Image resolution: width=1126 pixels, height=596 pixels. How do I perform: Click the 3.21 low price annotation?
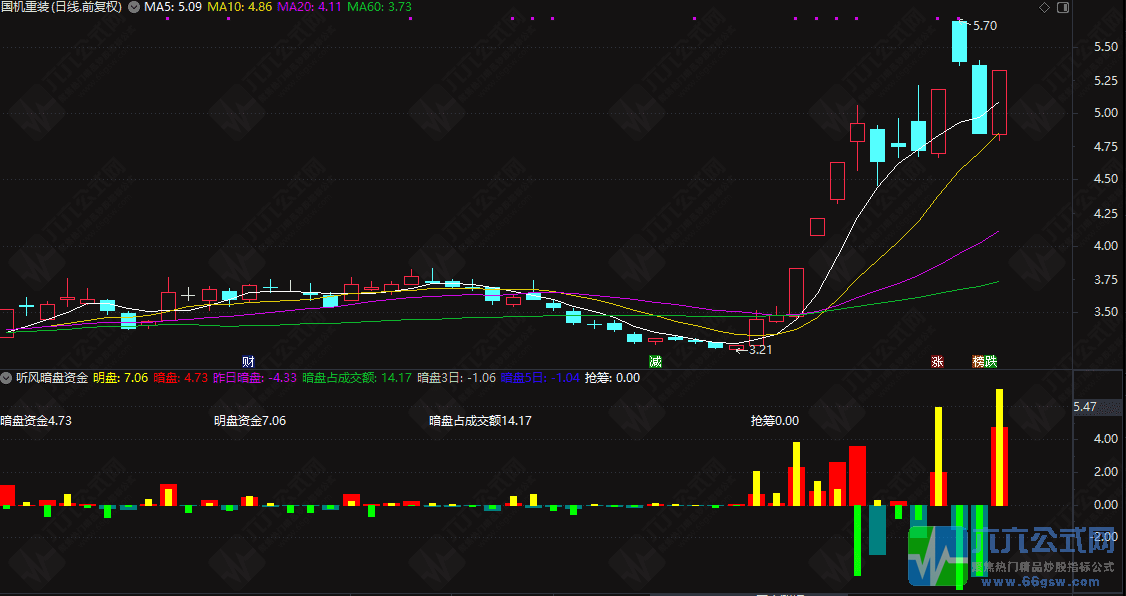pyautogui.click(x=759, y=350)
